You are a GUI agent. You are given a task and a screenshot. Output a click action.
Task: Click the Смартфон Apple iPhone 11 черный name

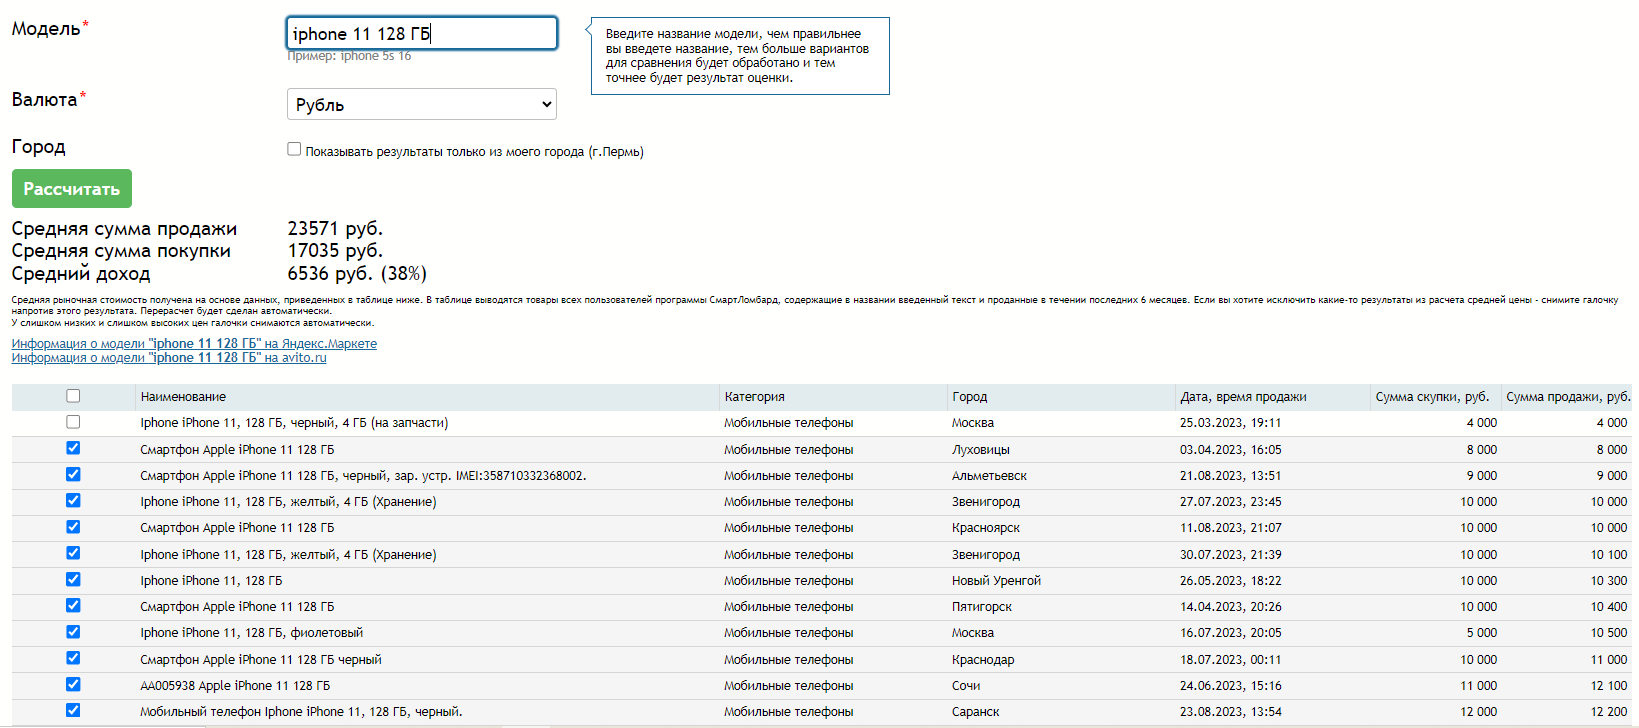click(261, 660)
